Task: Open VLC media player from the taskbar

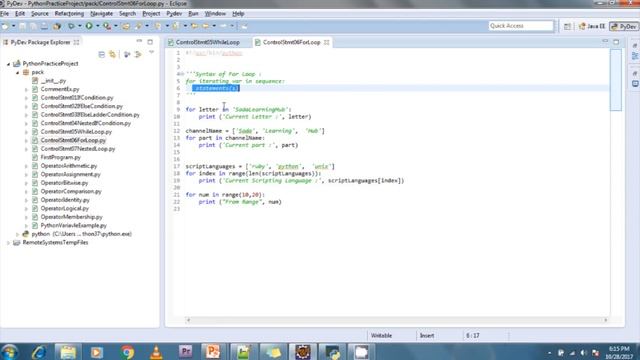Action: point(156,352)
